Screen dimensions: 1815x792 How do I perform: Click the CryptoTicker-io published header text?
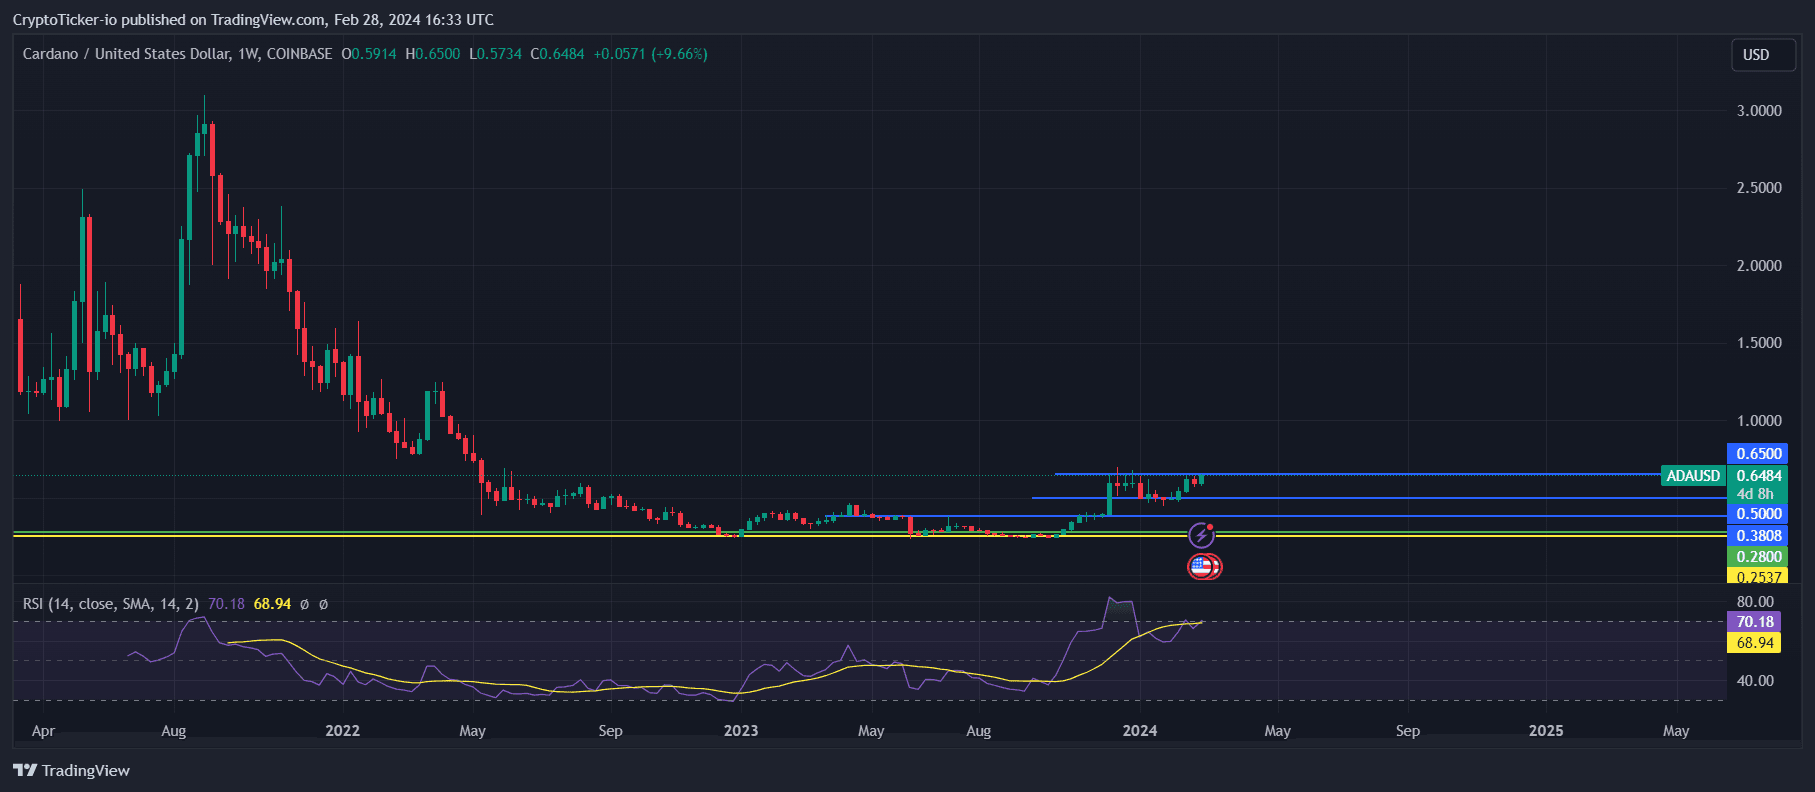pos(253,20)
